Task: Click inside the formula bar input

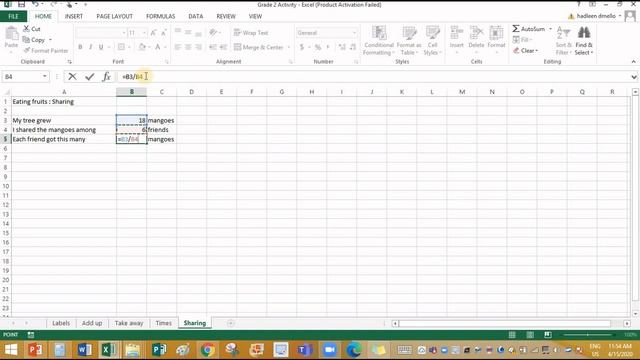Action: tap(373, 76)
